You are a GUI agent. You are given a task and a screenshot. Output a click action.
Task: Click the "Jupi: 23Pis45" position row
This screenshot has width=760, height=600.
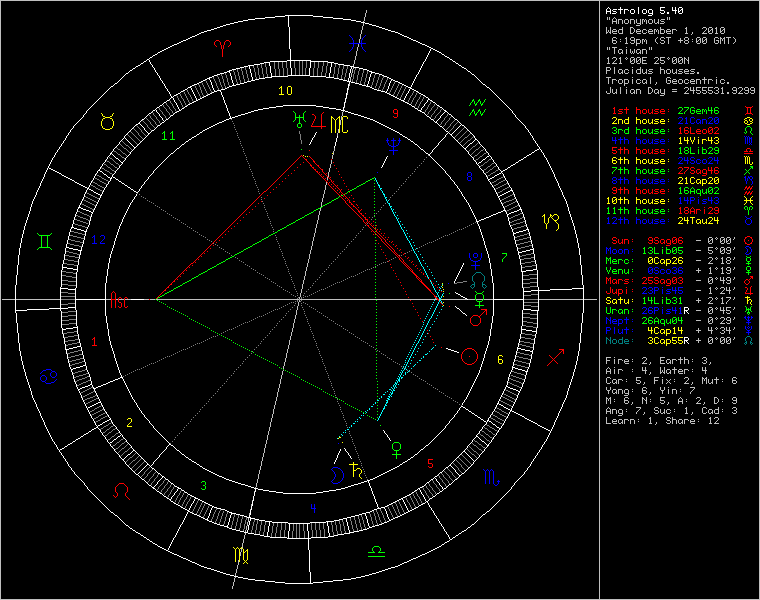tap(680, 290)
